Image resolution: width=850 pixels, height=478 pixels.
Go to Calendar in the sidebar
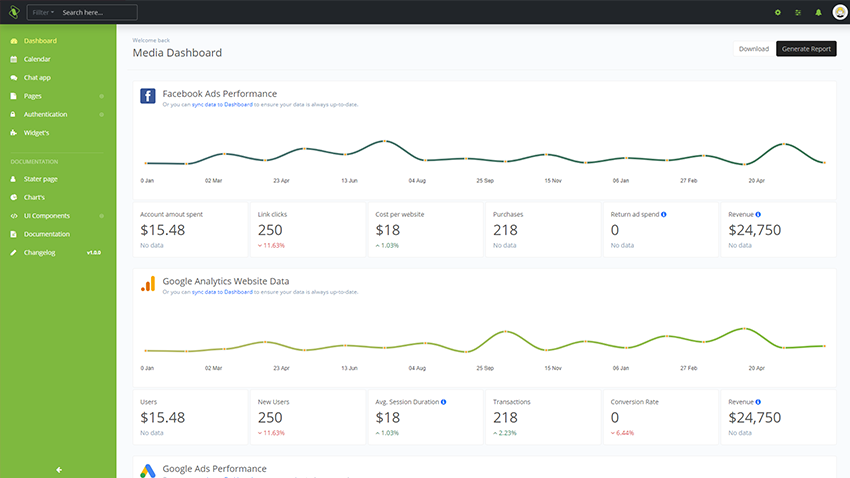click(37, 59)
